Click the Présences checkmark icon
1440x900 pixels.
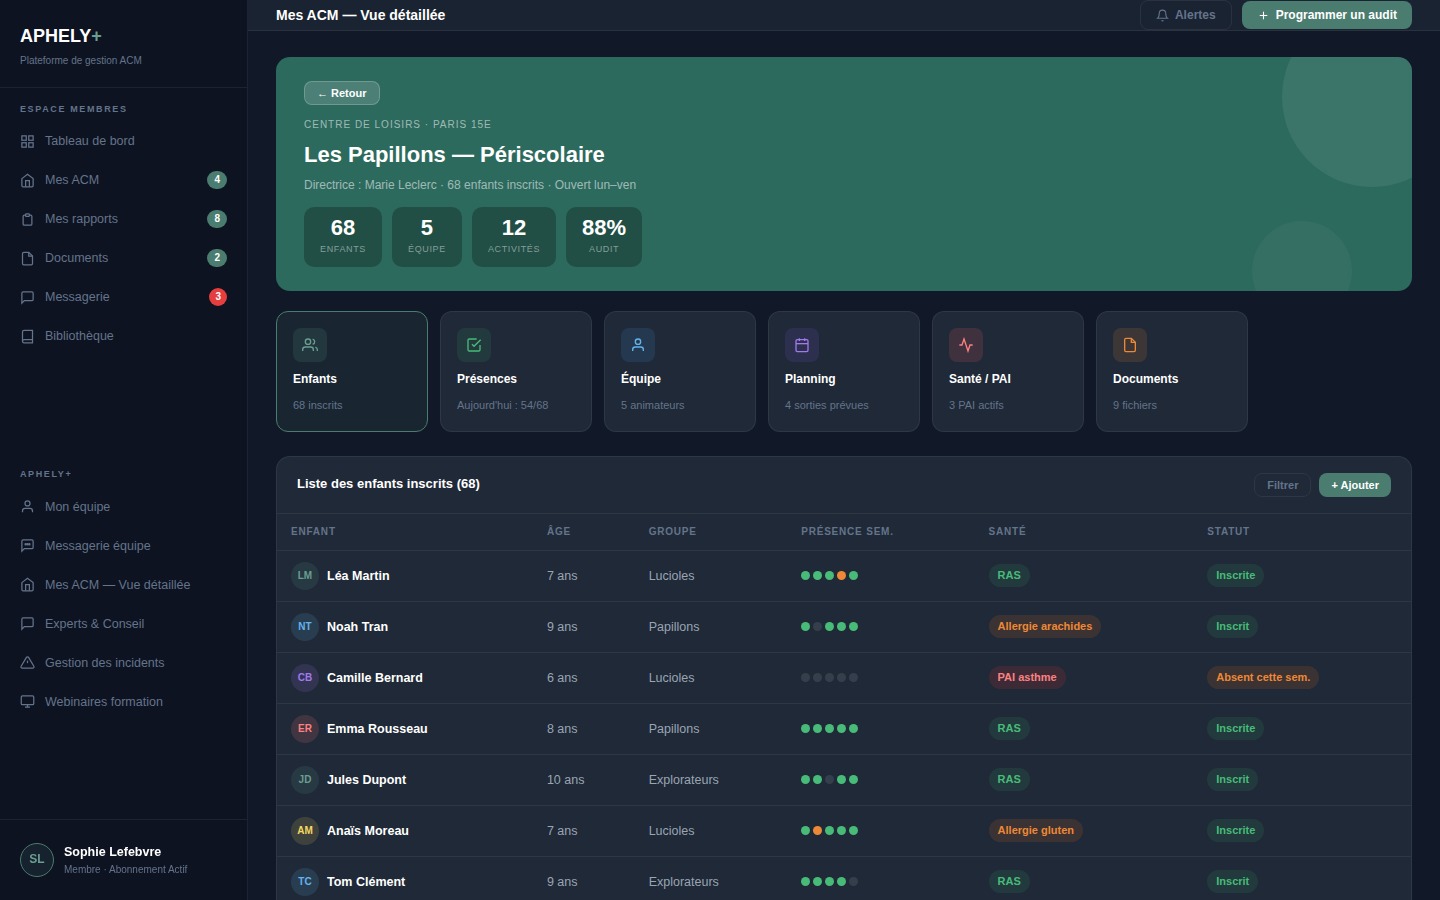(x=474, y=345)
